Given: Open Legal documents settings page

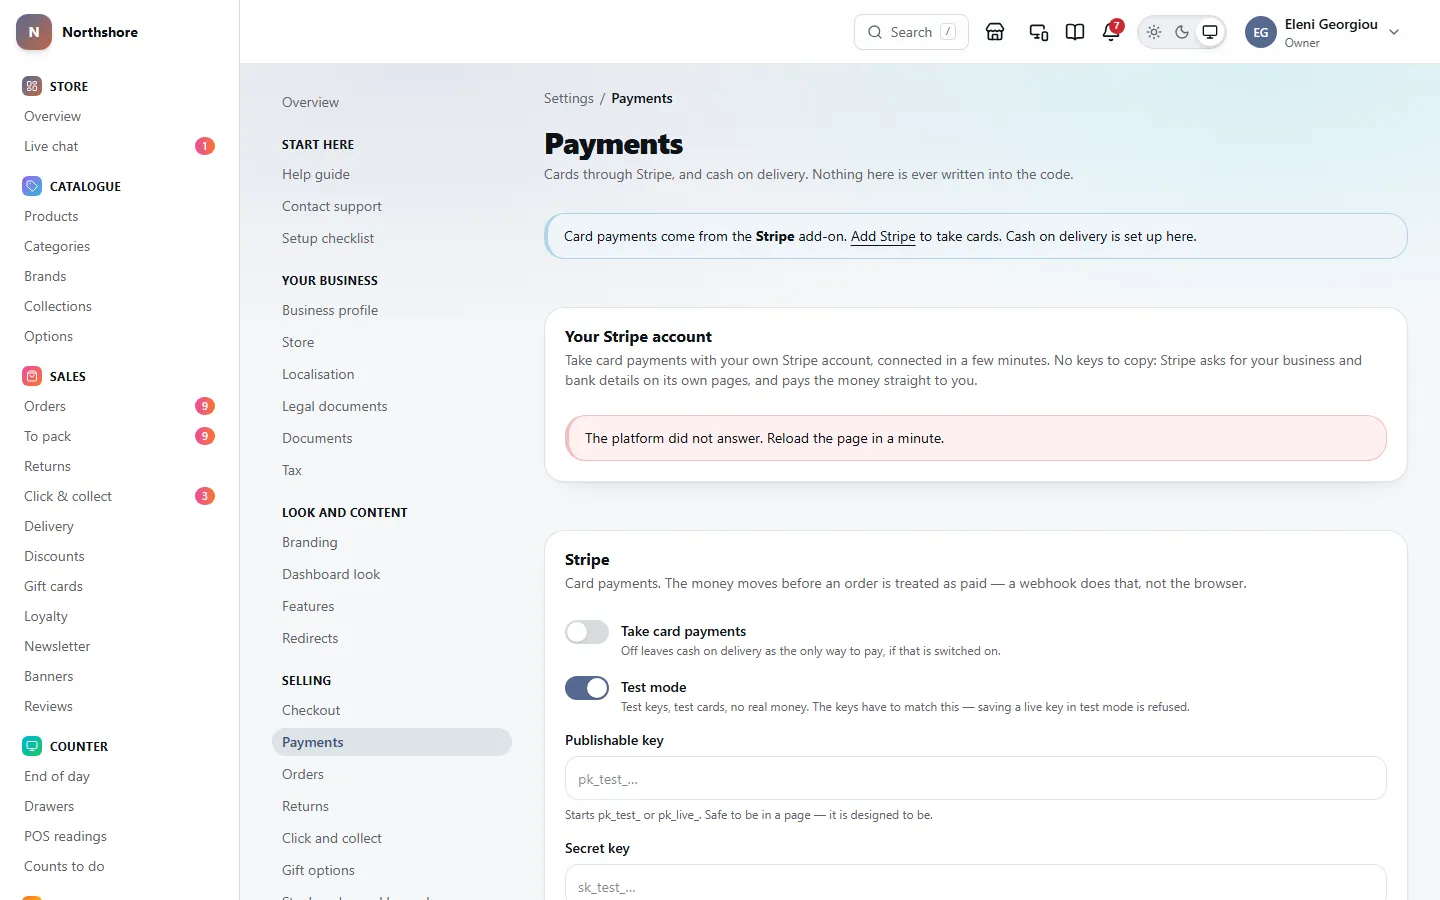Looking at the screenshot, I should (x=392, y=406).
